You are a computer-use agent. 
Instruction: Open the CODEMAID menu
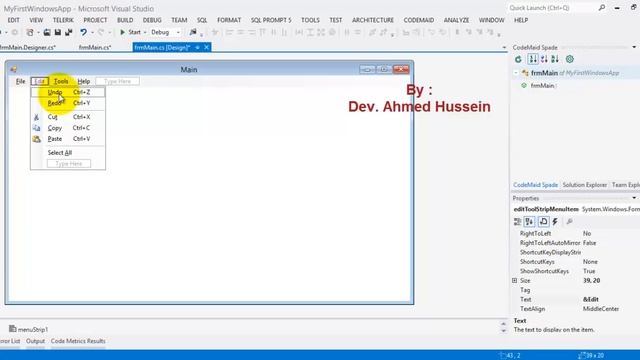click(x=418, y=20)
